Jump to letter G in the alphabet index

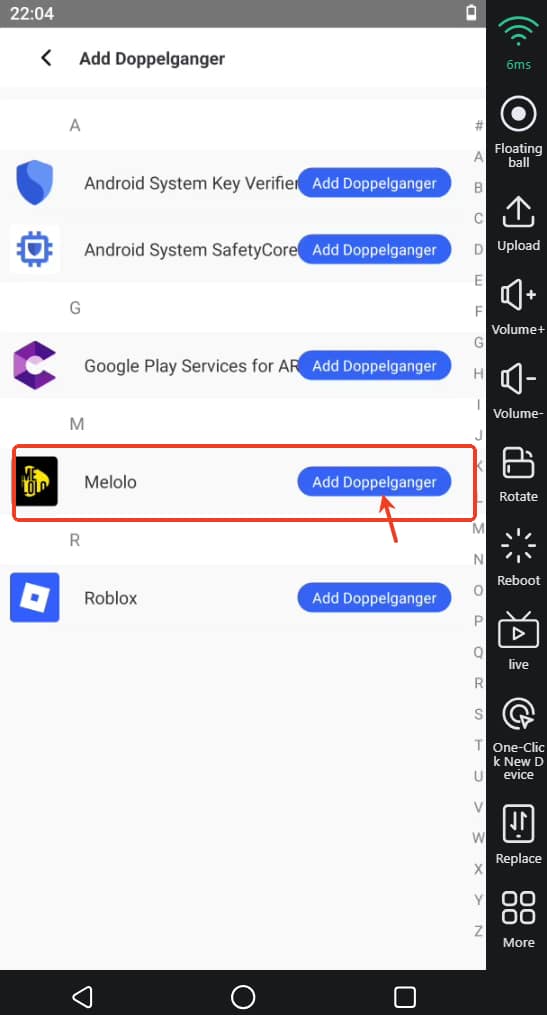478,342
